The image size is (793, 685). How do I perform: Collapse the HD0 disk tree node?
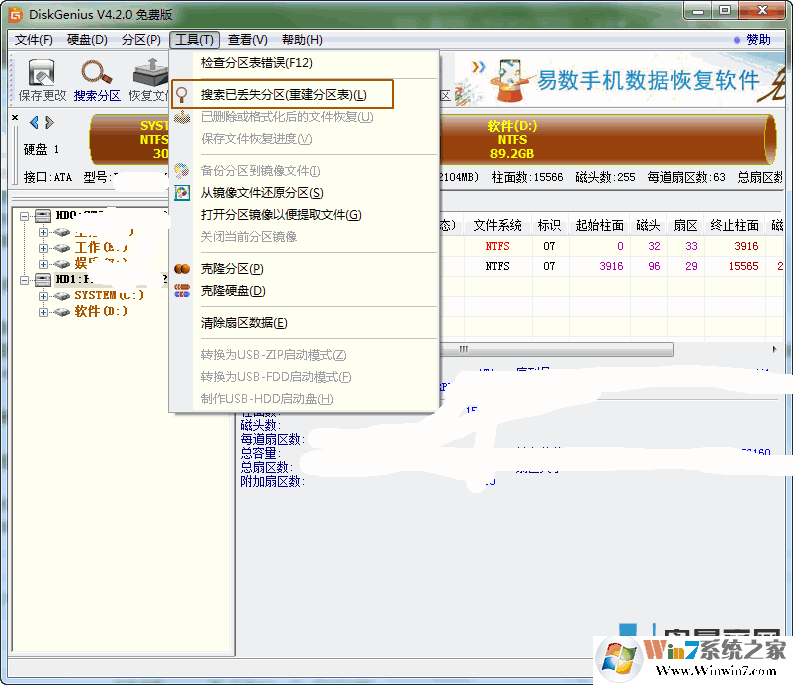click(26, 215)
